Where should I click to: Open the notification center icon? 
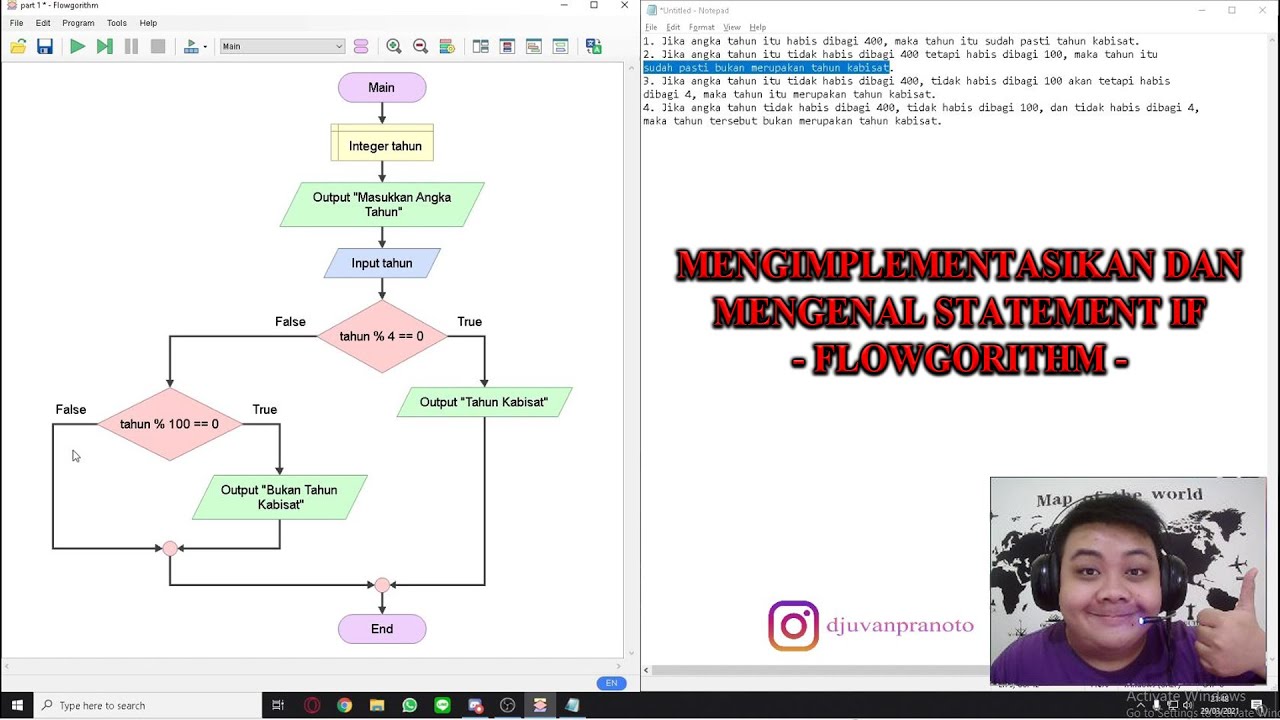click(x=1257, y=706)
